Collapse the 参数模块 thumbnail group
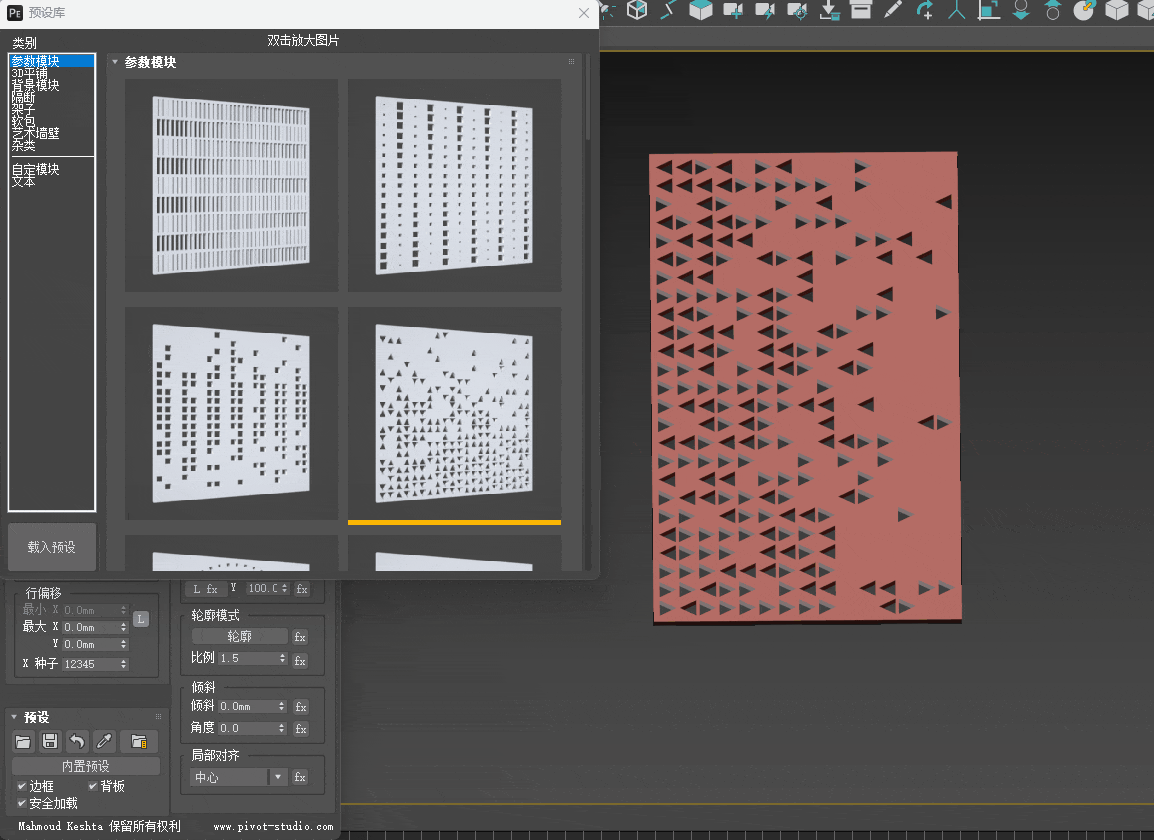This screenshot has height=840, width=1154. point(115,62)
